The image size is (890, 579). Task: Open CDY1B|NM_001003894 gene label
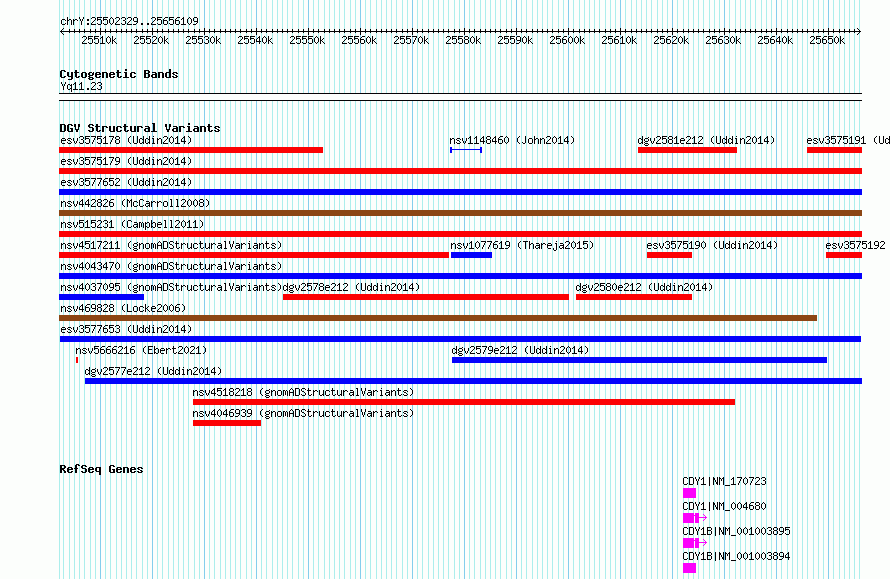tap(736, 556)
